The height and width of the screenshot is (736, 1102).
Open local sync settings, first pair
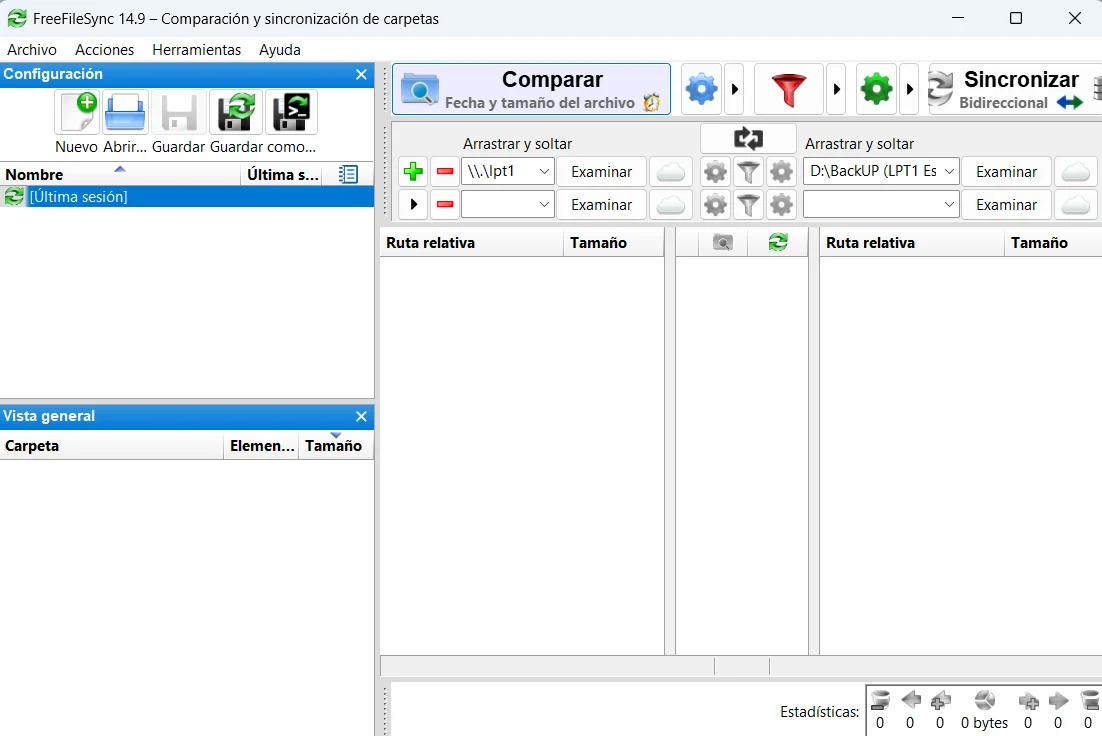point(782,171)
